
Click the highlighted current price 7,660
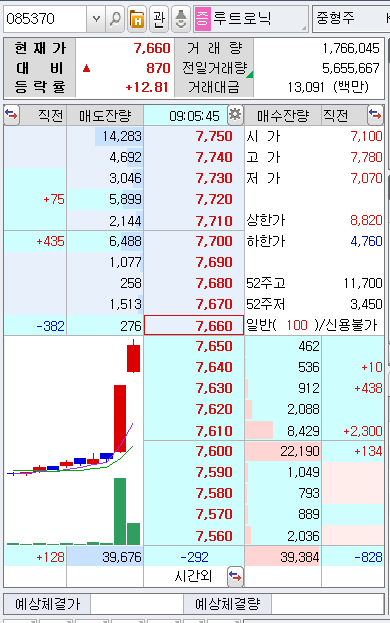click(x=194, y=325)
